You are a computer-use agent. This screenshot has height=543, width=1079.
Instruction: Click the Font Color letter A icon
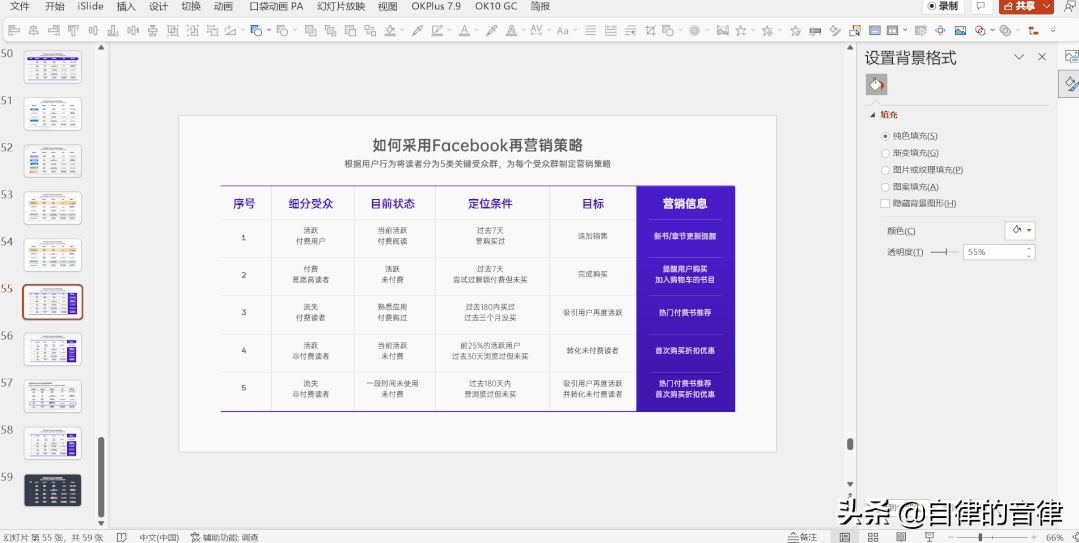(x=464, y=30)
